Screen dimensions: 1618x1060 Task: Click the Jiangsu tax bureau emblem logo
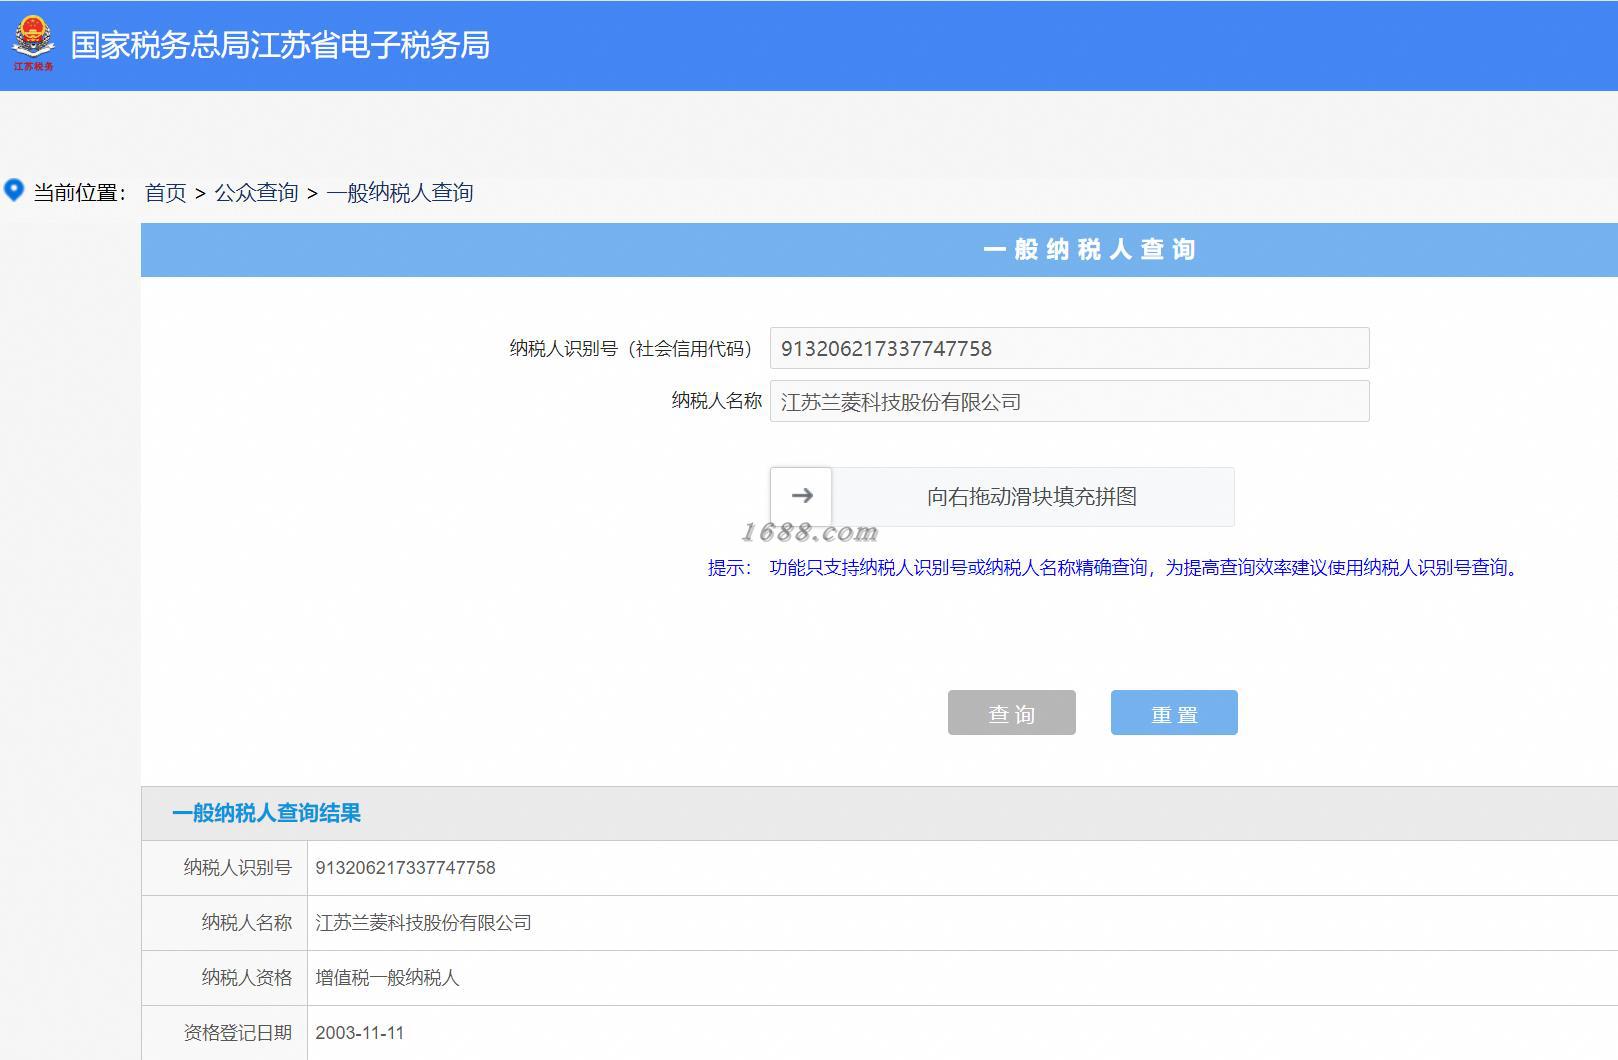click(33, 44)
